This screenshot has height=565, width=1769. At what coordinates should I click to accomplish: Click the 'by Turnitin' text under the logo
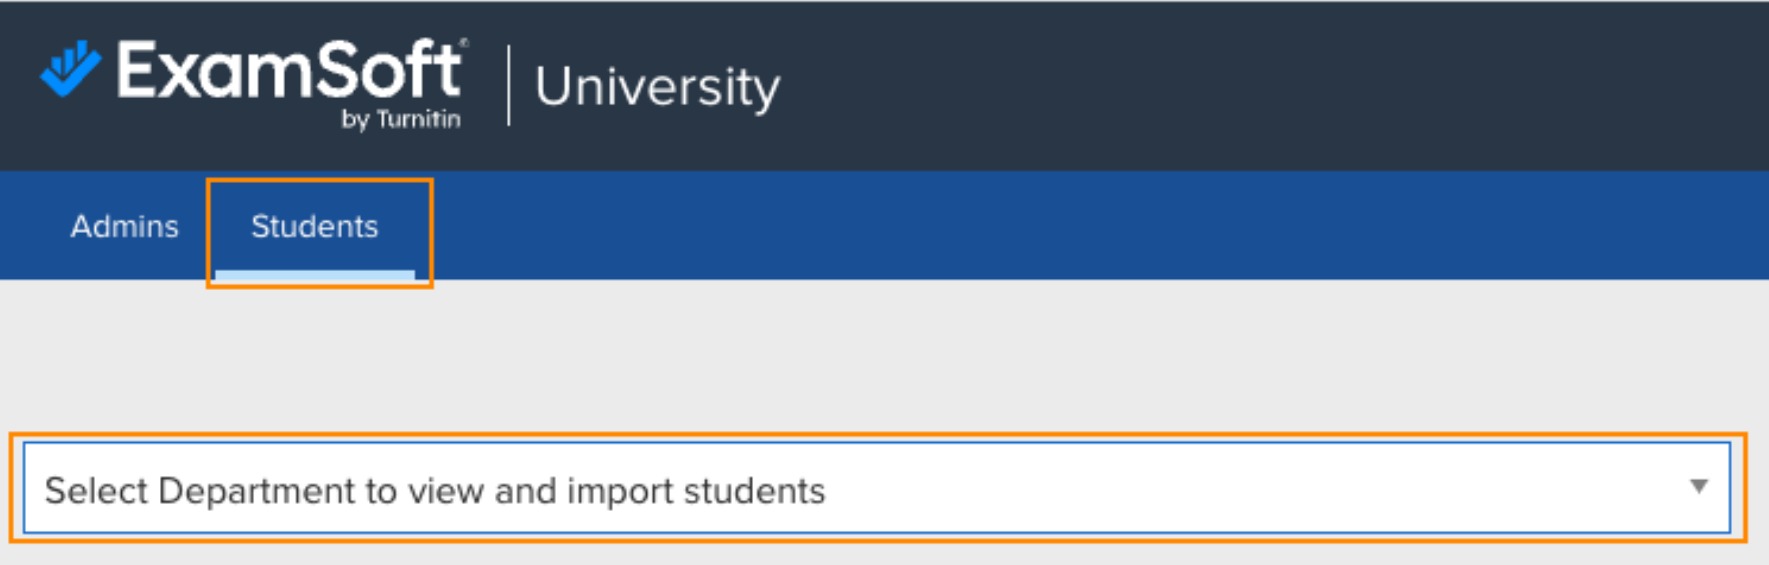(401, 119)
